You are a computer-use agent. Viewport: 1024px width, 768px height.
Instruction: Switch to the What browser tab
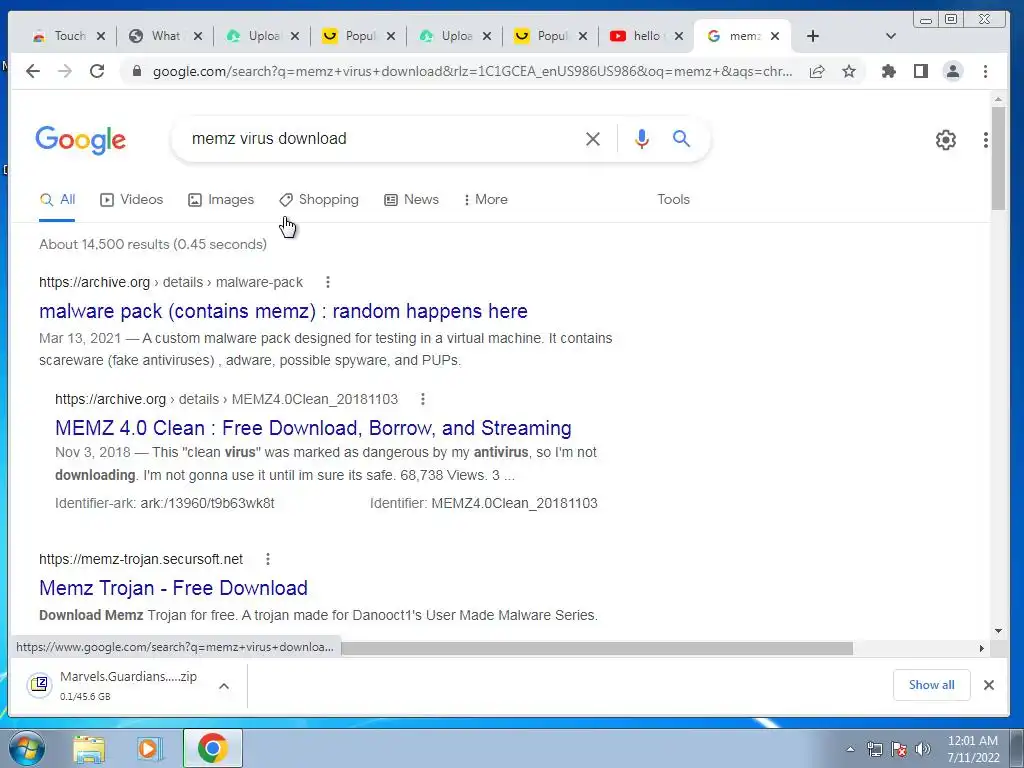(x=165, y=36)
